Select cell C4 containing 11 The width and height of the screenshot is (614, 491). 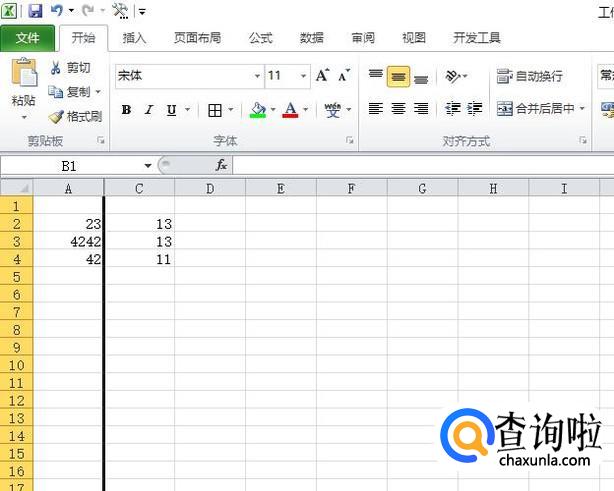pyautogui.click(x=139, y=259)
